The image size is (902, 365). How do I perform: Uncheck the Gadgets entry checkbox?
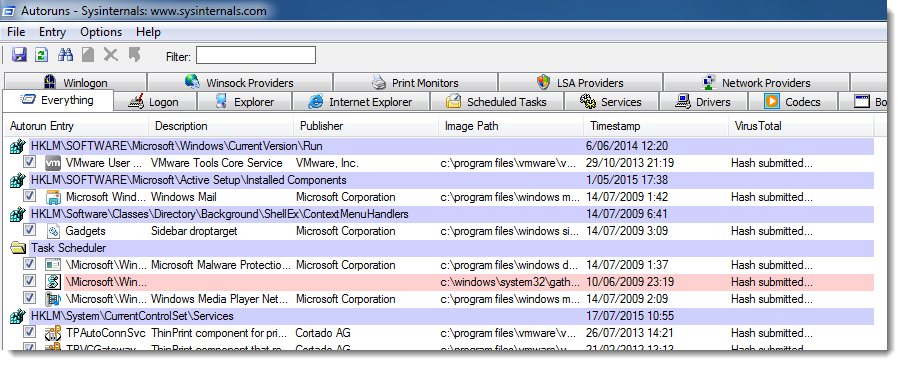pyautogui.click(x=29, y=230)
